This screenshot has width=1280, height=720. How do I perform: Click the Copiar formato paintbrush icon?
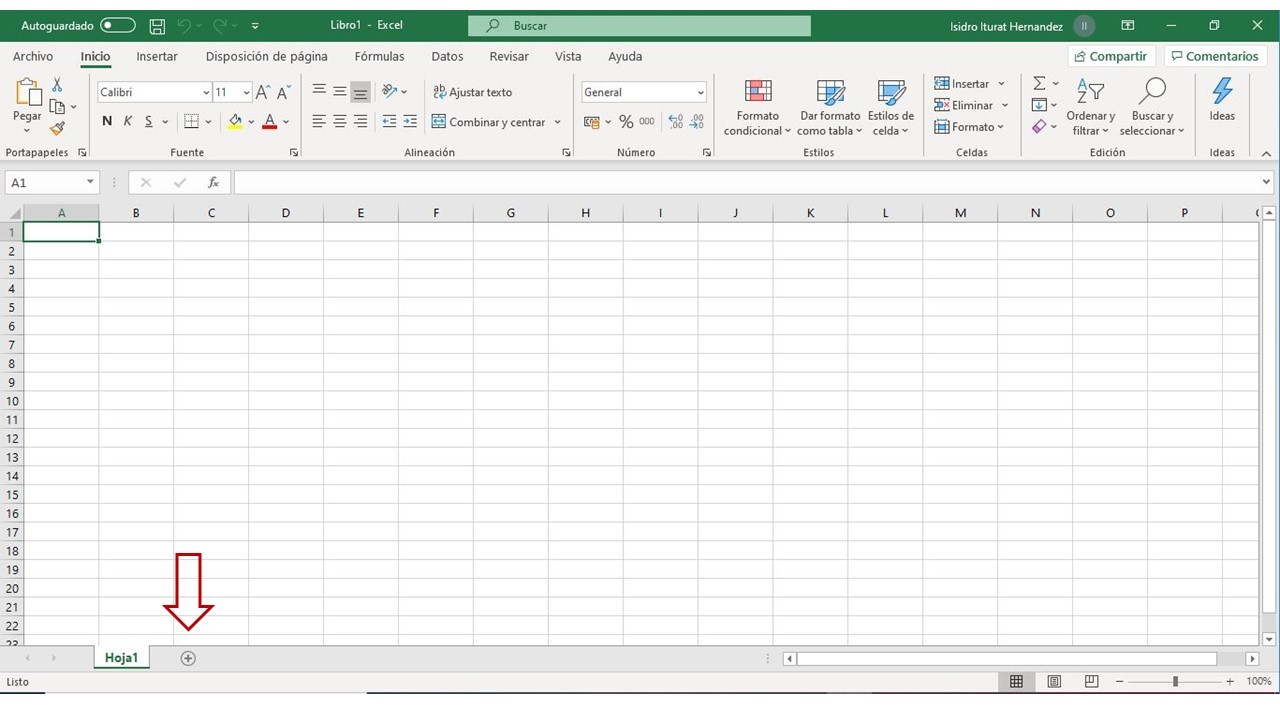coord(57,128)
